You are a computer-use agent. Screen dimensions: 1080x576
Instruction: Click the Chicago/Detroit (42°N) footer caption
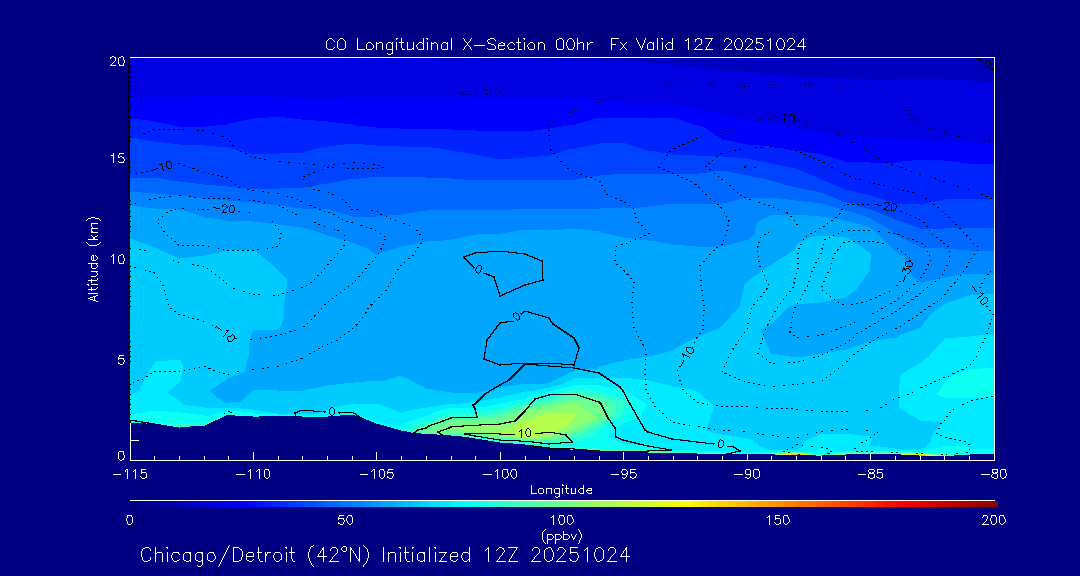pos(385,555)
